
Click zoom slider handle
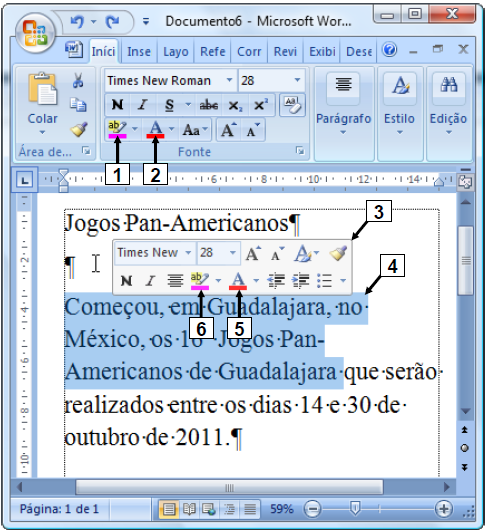pyautogui.click(x=355, y=508)
